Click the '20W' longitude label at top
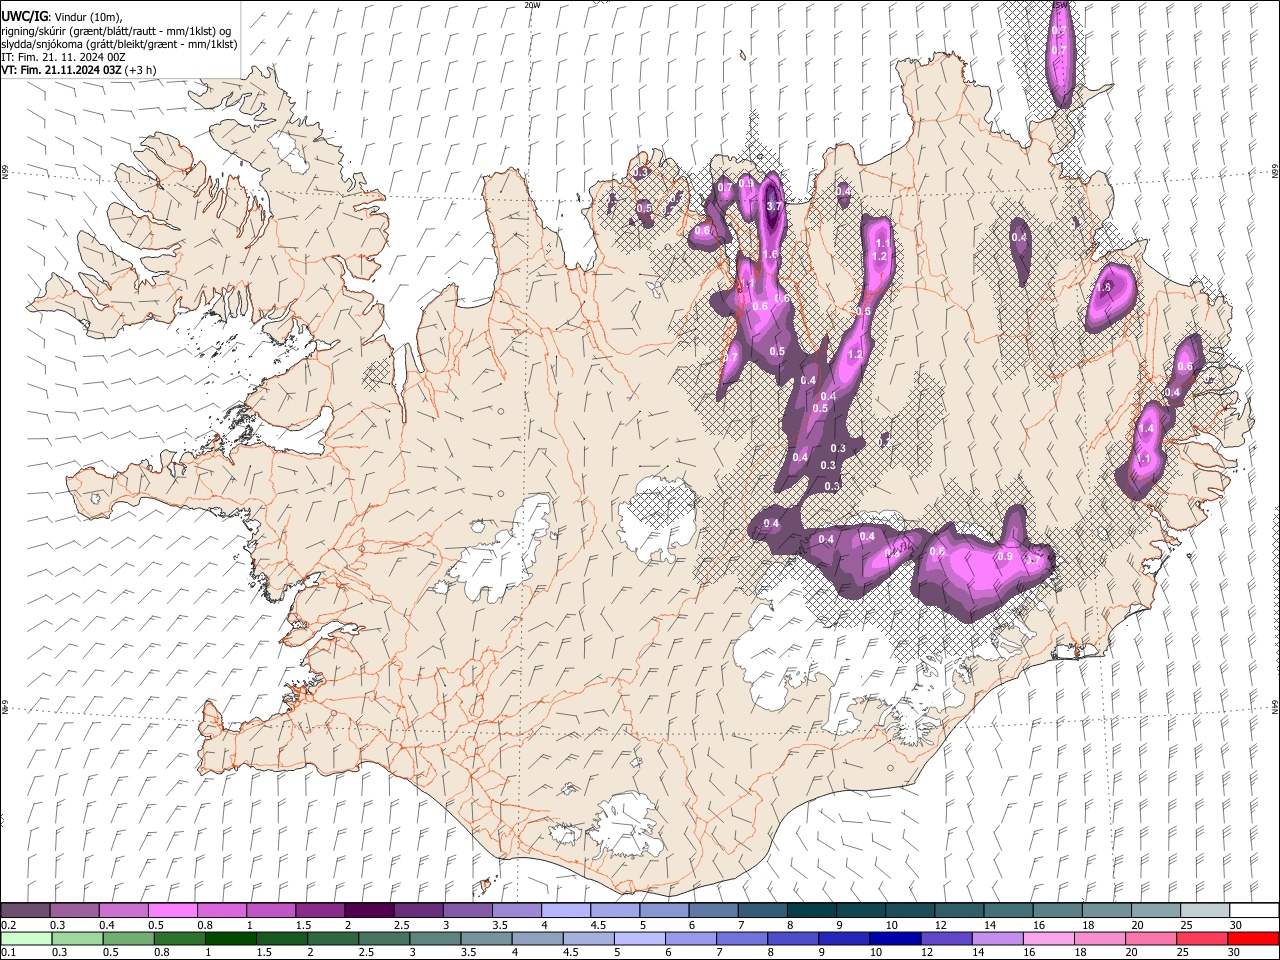Image resolution: width=1280 pixels, height=960 pixels. (532, 5)
